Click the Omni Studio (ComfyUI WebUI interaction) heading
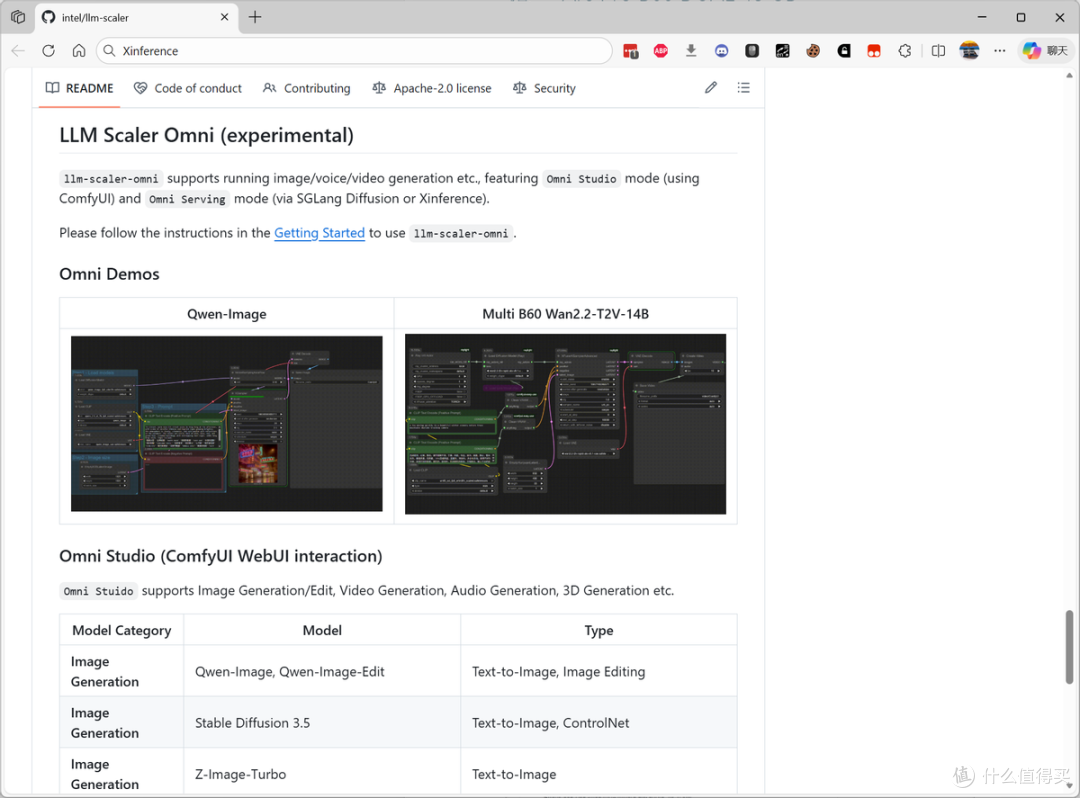 click(x=220, y=556)
